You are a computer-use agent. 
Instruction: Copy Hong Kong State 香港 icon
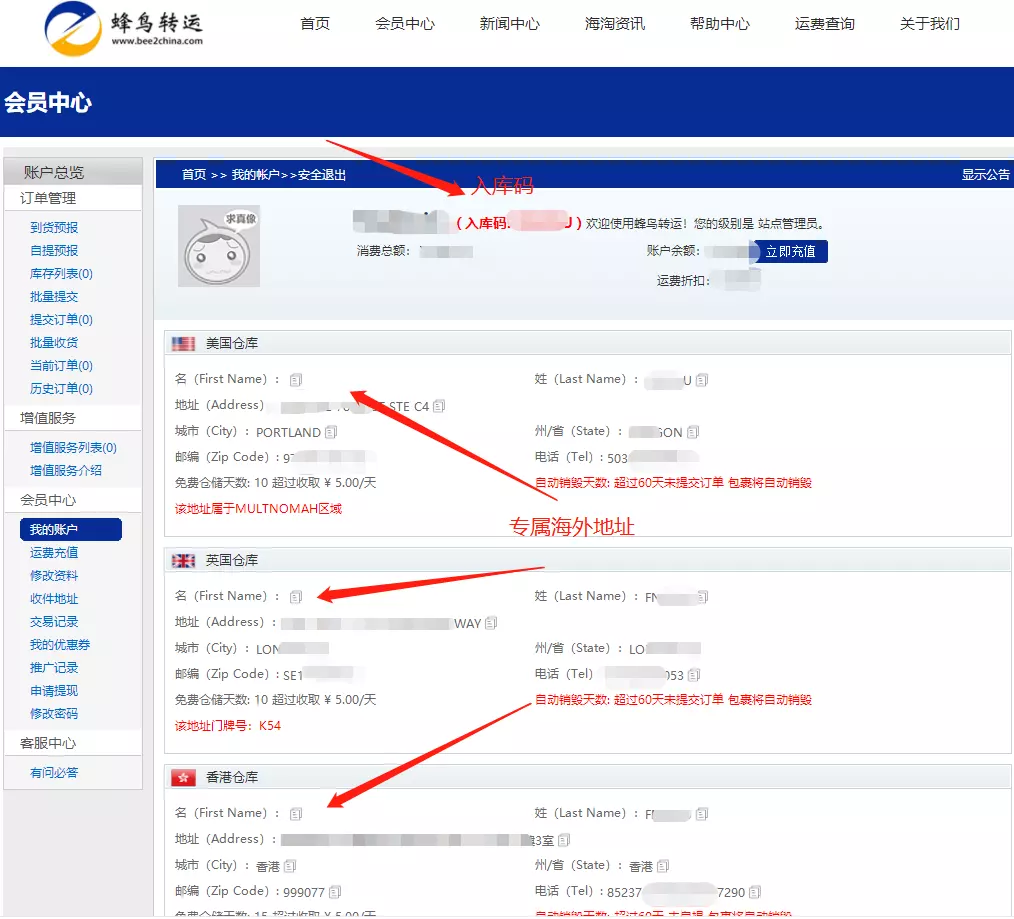coord(663,866)
